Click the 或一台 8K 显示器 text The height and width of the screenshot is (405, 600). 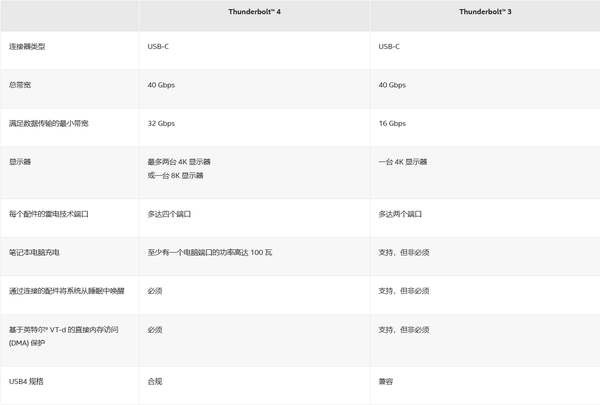[x=175, y=175]
